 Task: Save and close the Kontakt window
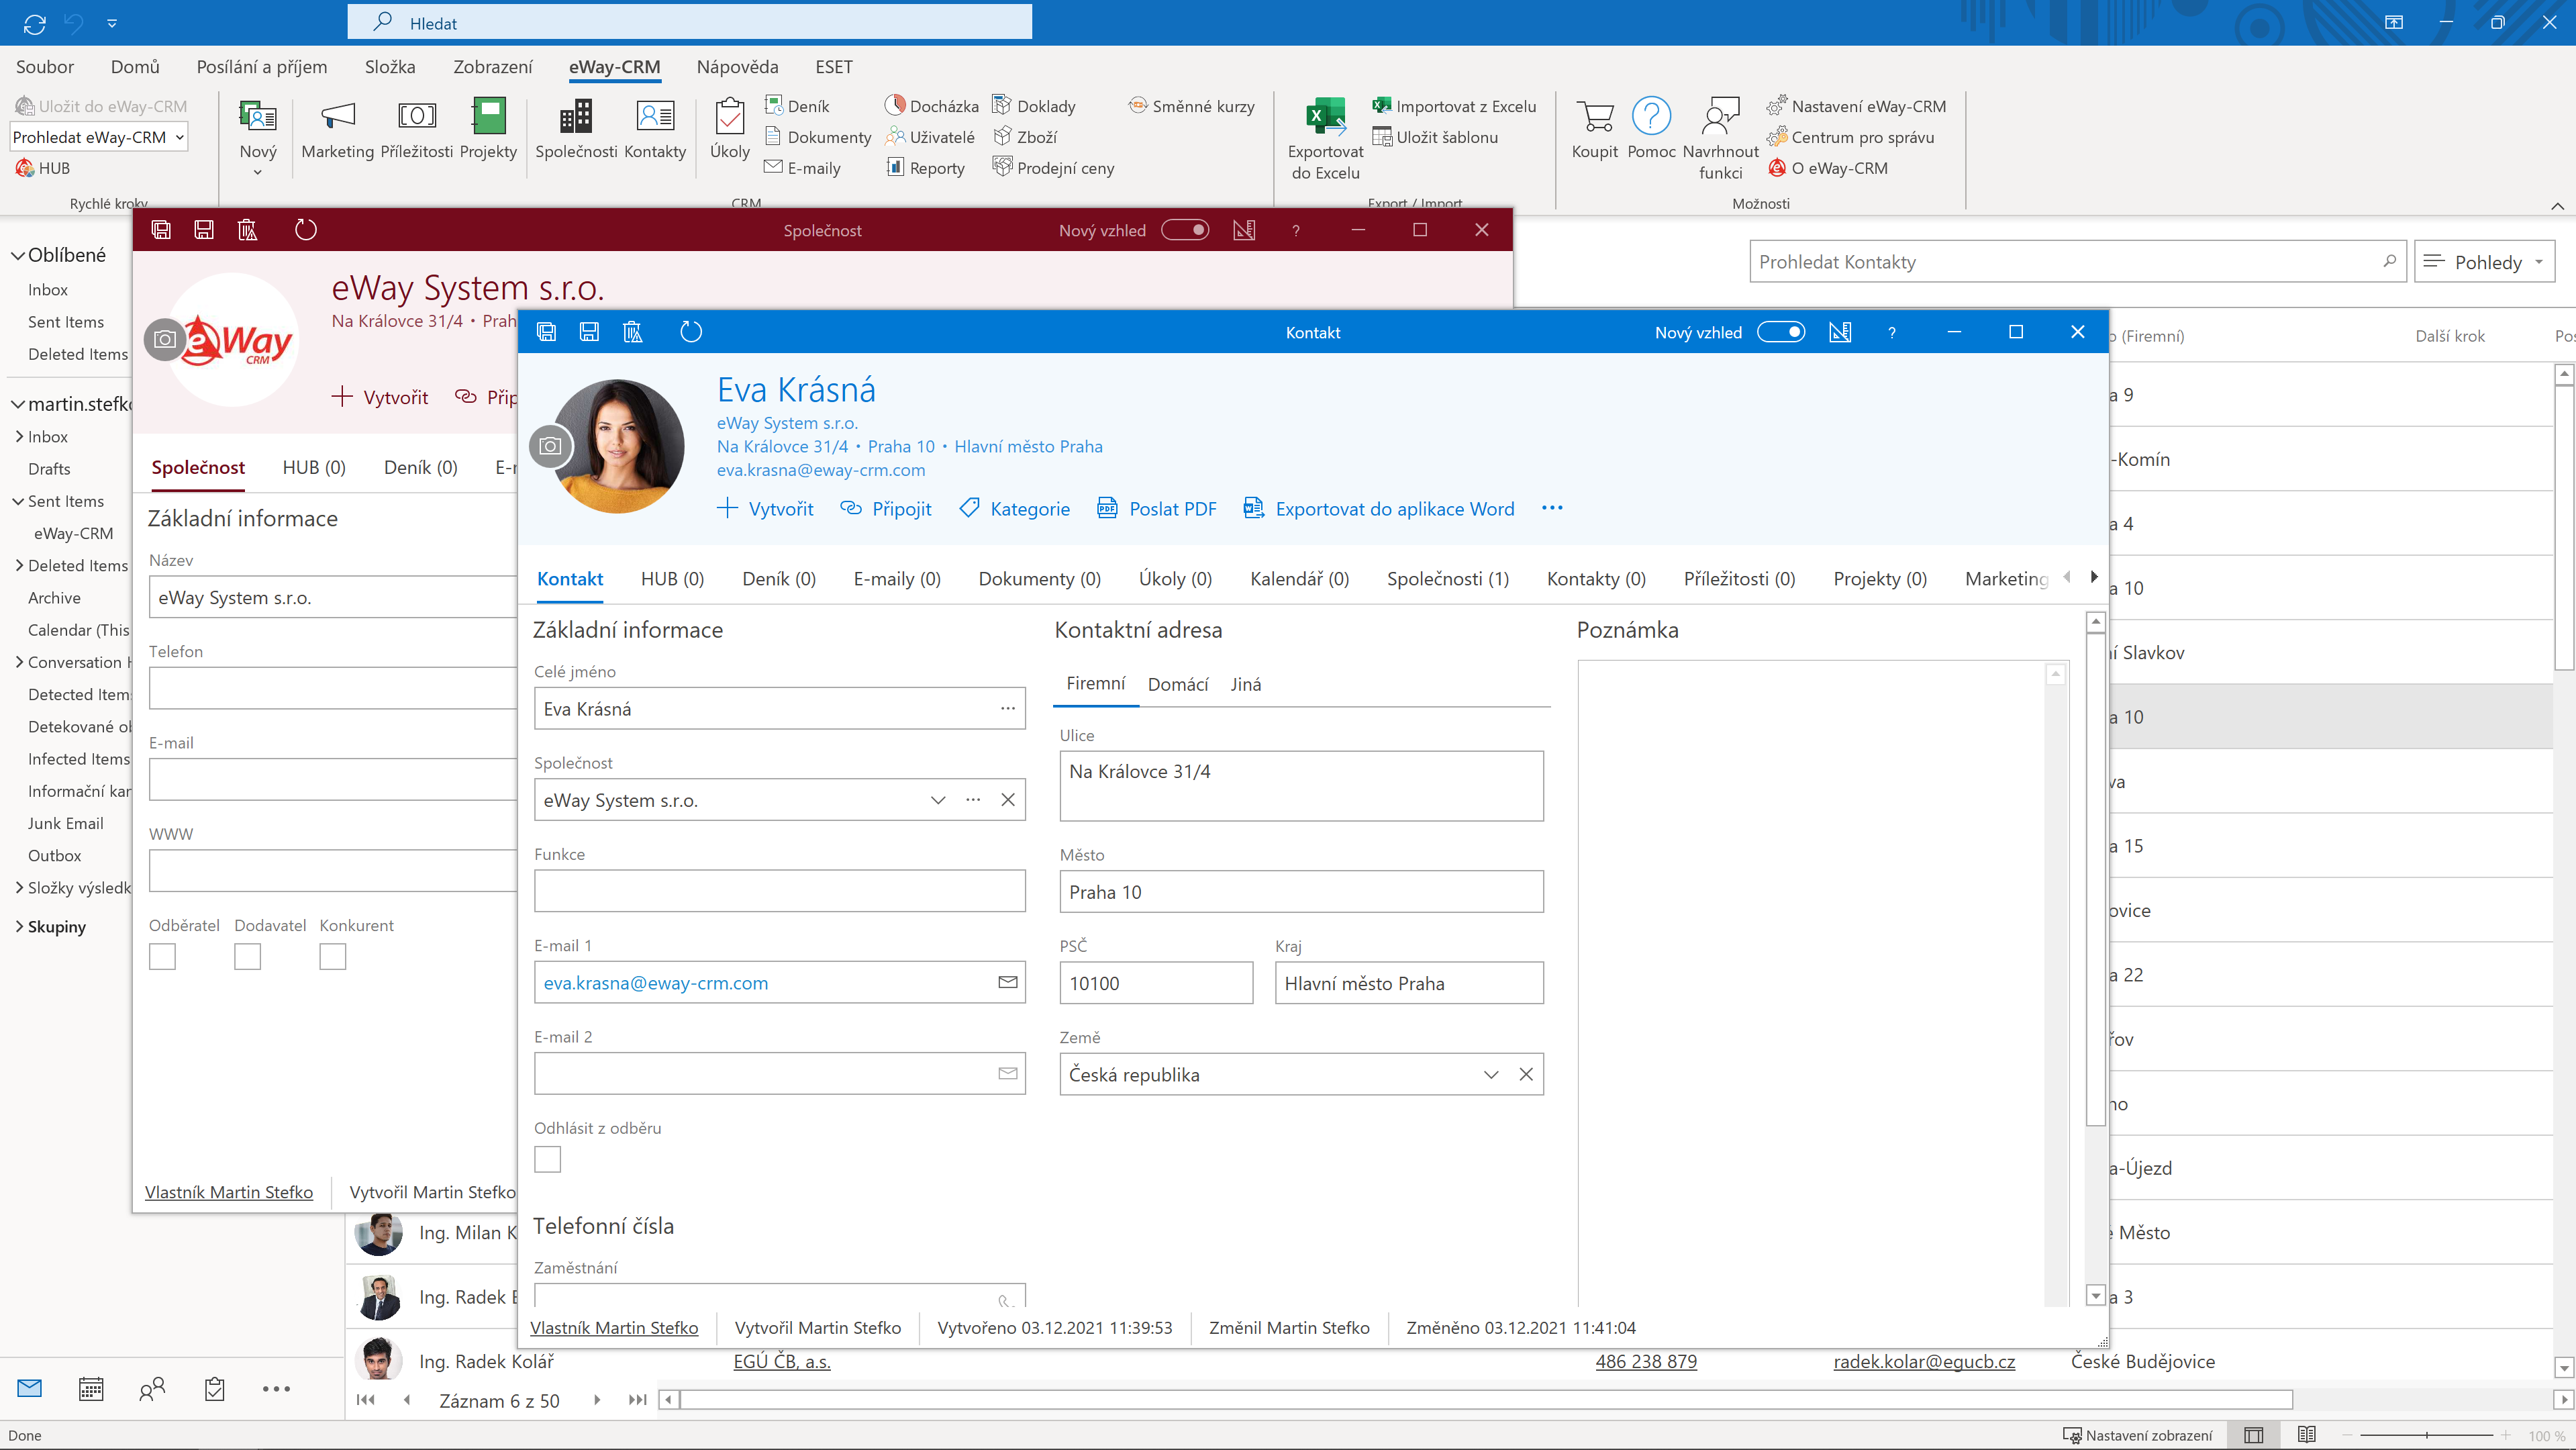[546, 332]
